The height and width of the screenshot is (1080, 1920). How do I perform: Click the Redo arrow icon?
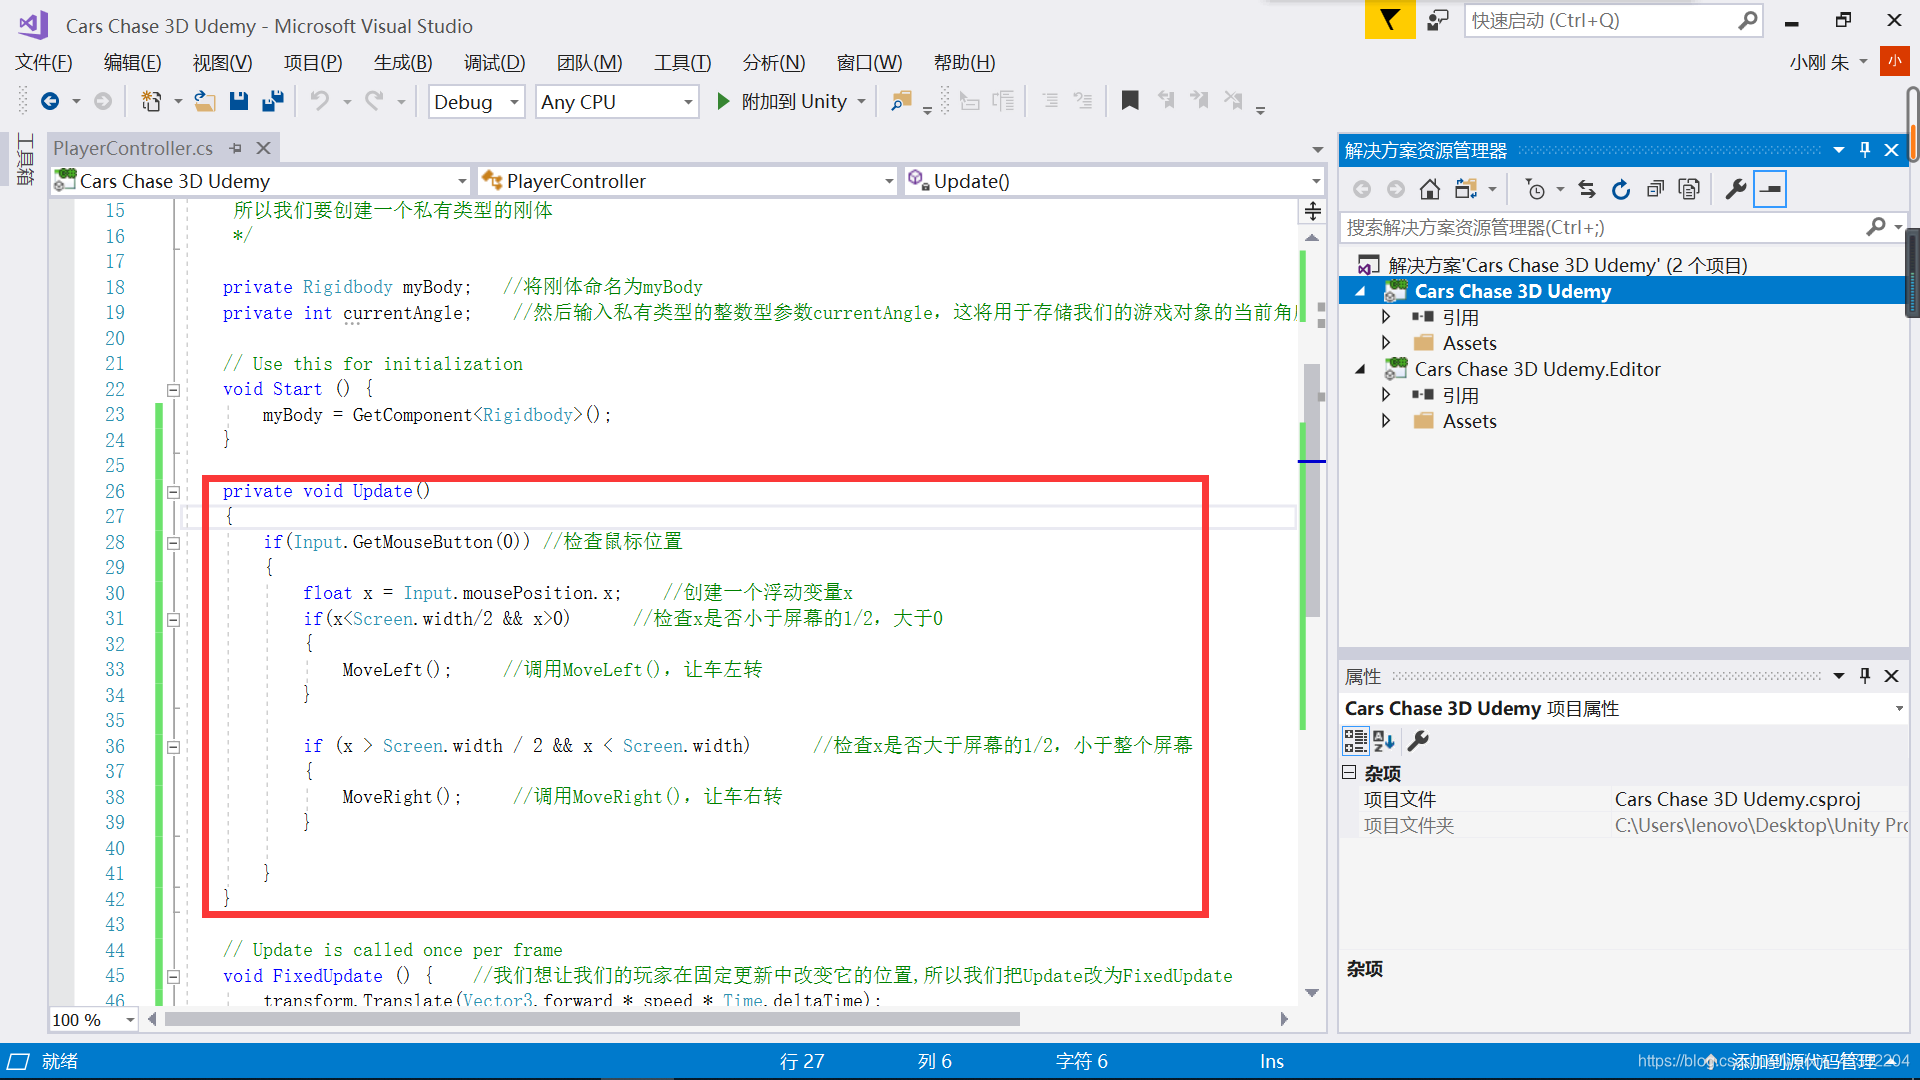[374, 101]
